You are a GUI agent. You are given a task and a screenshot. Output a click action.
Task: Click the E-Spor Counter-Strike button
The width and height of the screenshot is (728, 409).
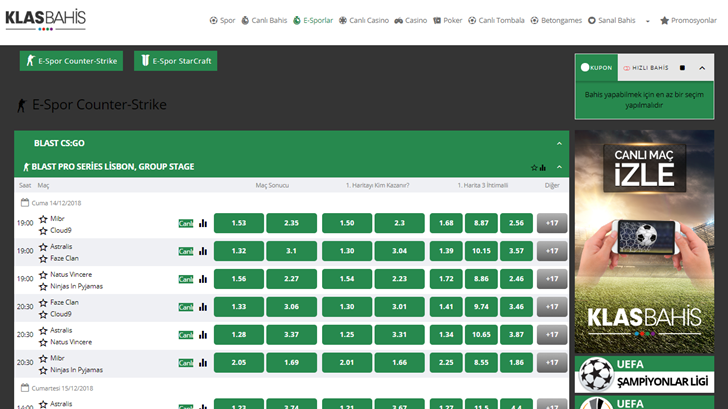(x=71, y=61)
